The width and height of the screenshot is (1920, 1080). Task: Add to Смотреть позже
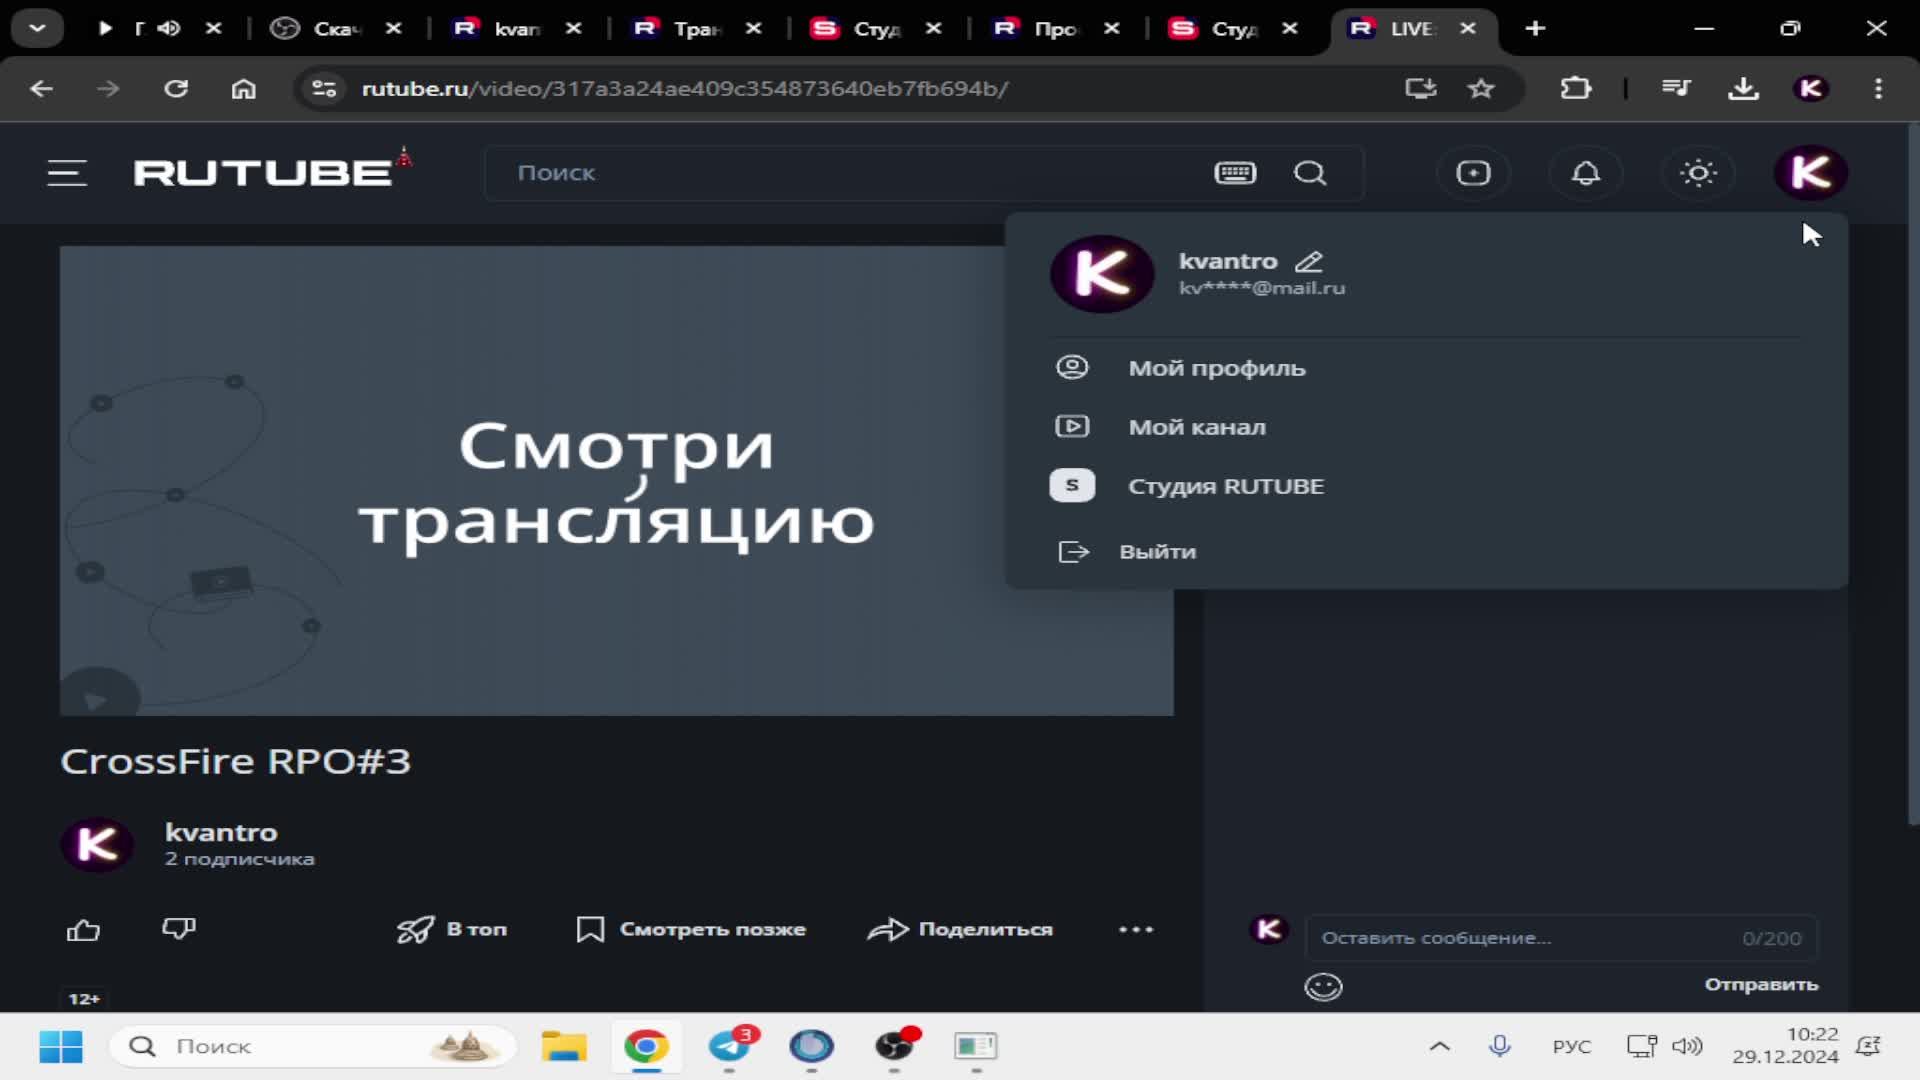pos(691,930)
